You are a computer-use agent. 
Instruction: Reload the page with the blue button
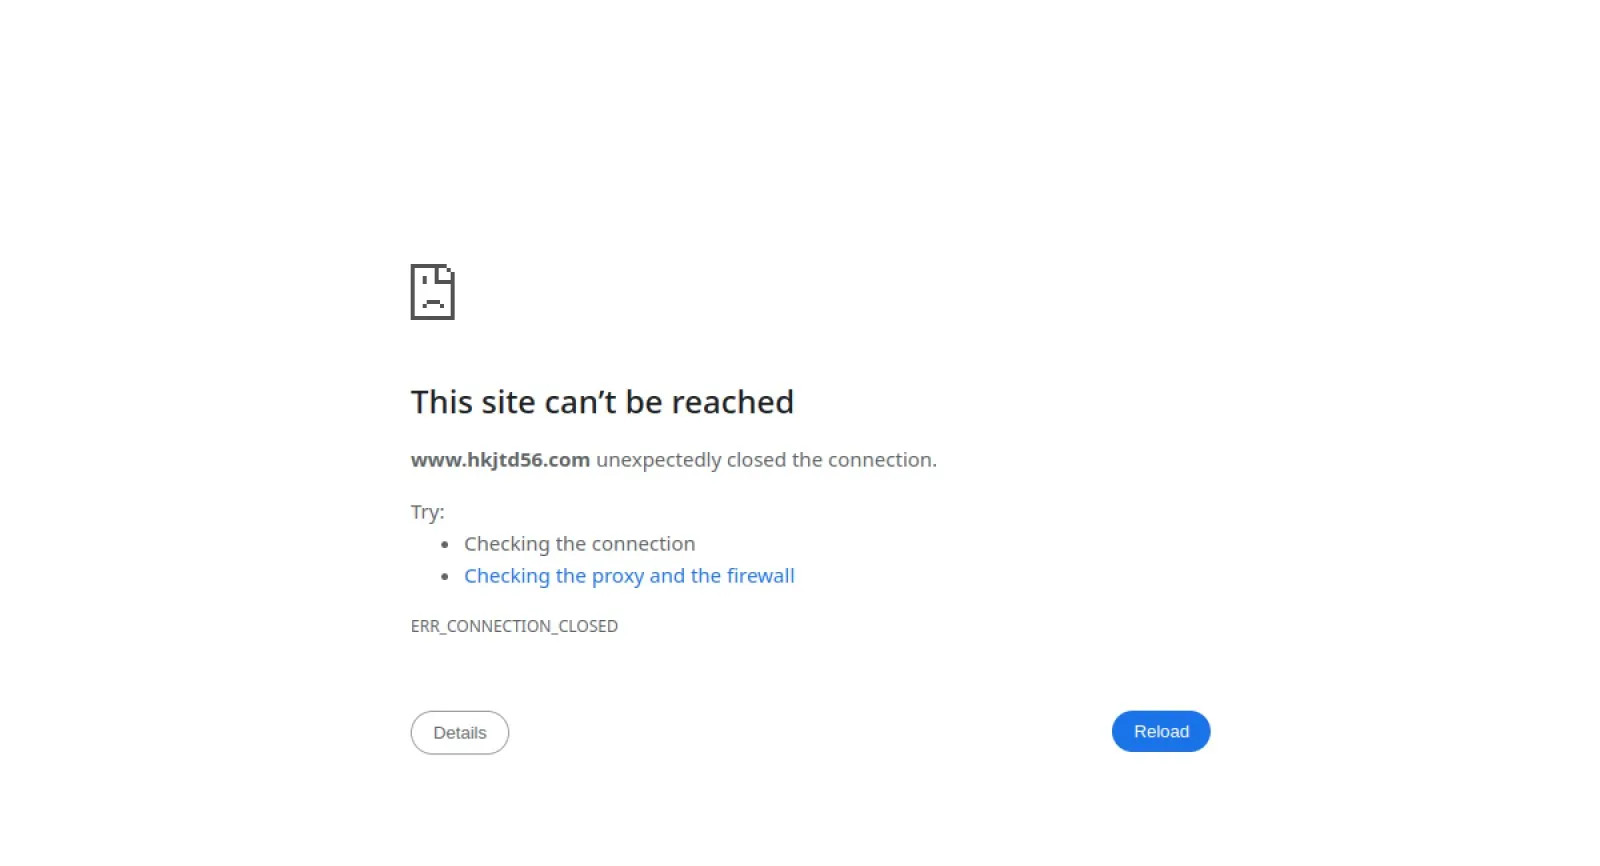tap(1161, 732)
